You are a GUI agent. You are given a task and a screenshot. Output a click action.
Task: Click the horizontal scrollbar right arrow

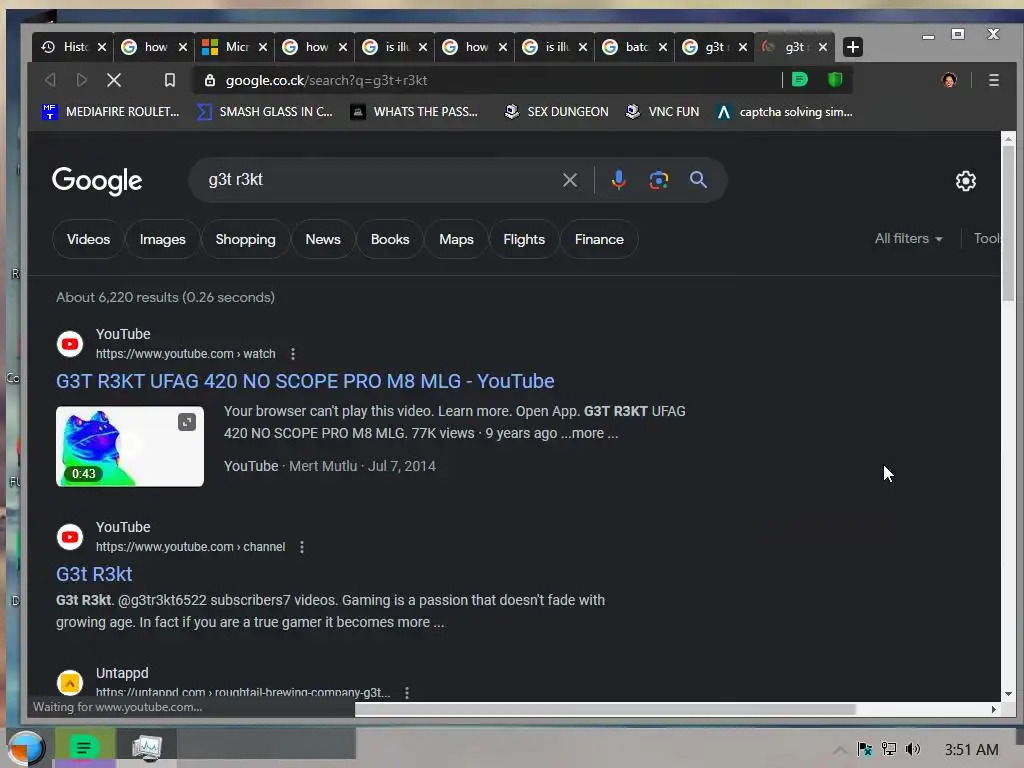click(993, 709)
